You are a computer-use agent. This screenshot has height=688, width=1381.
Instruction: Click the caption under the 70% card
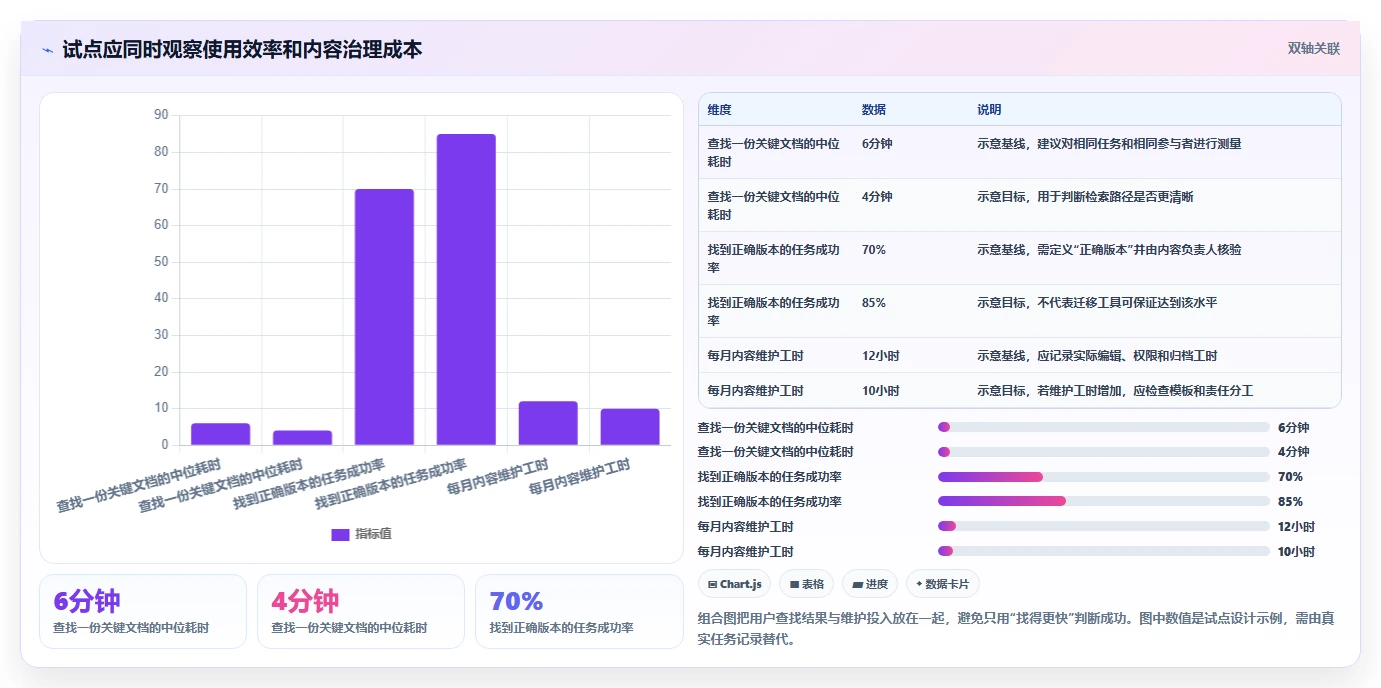(561, 628)
